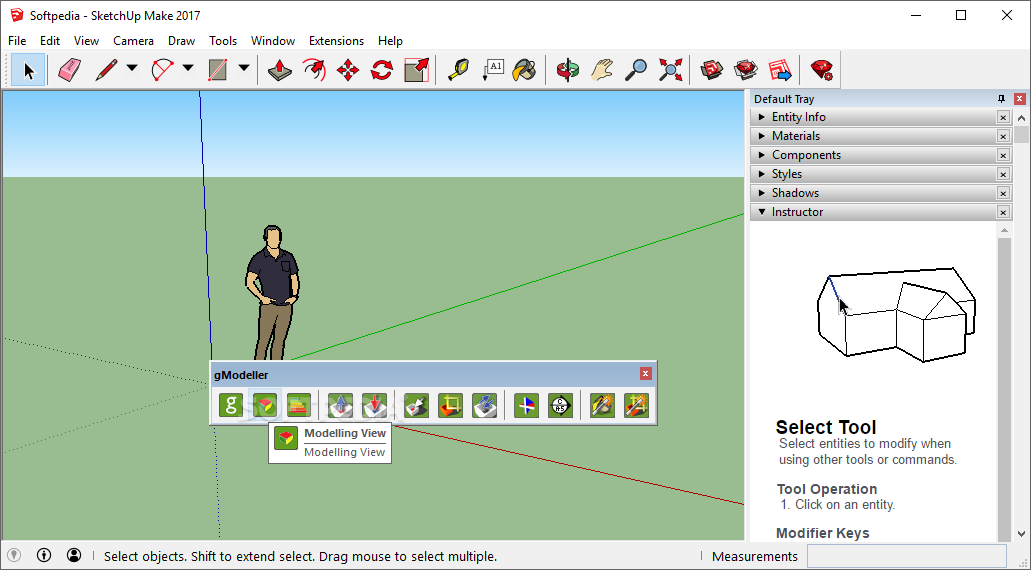Select the Zoom magnifier tool
Image resolution: width=1031 pixels, height=570 pixels.
636,70
